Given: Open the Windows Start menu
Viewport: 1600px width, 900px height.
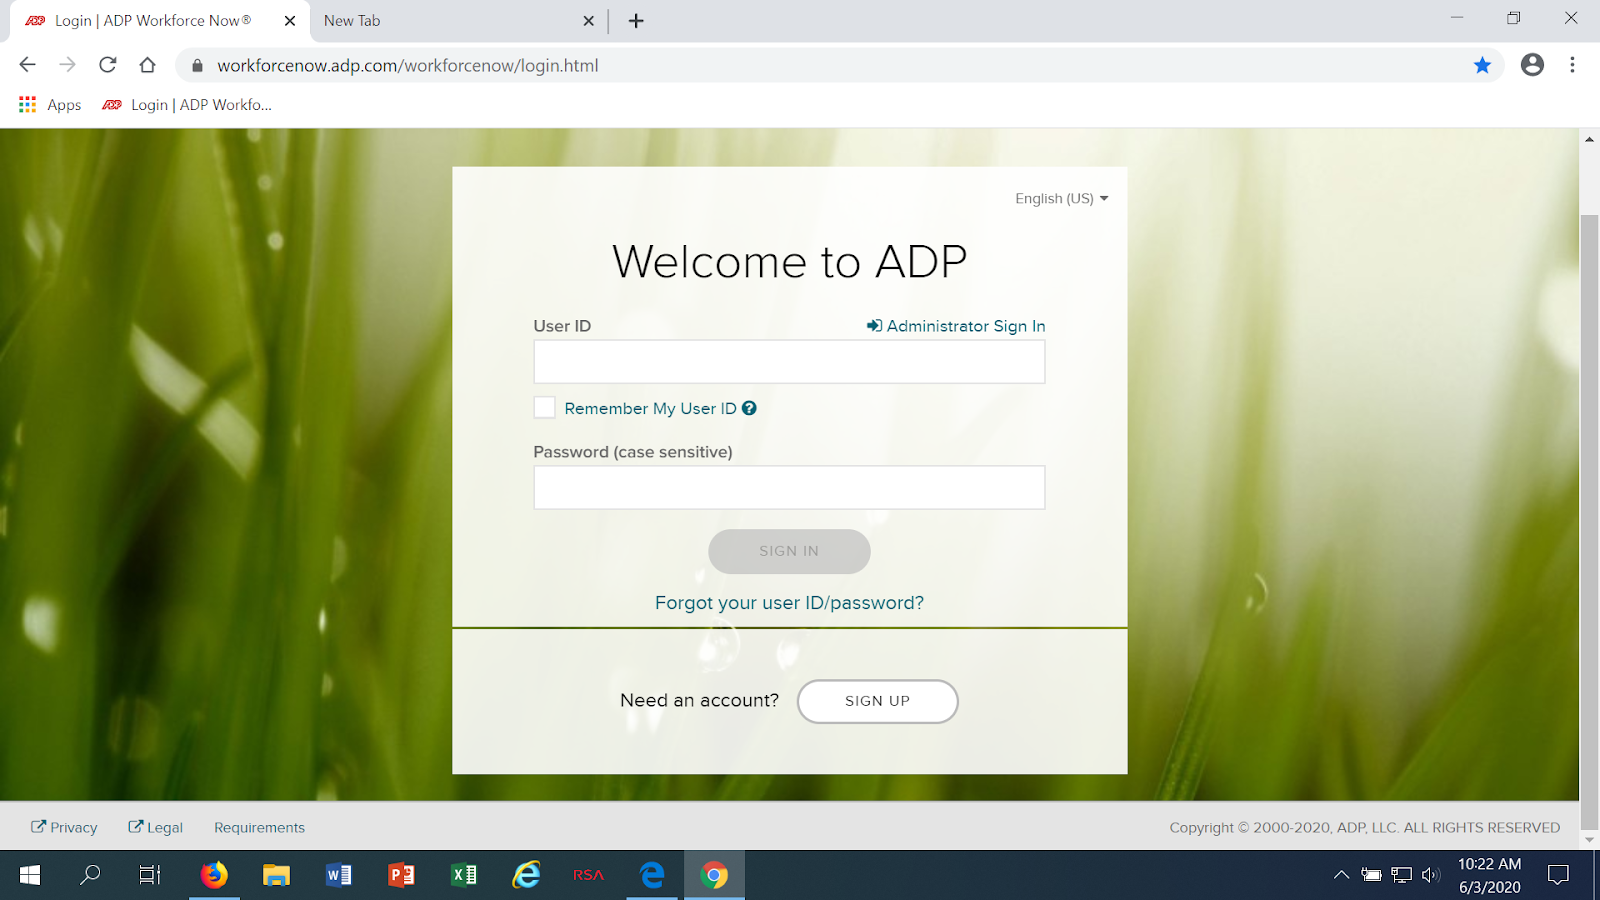Looking at the screenshot, I should click(x=30, y=875).
